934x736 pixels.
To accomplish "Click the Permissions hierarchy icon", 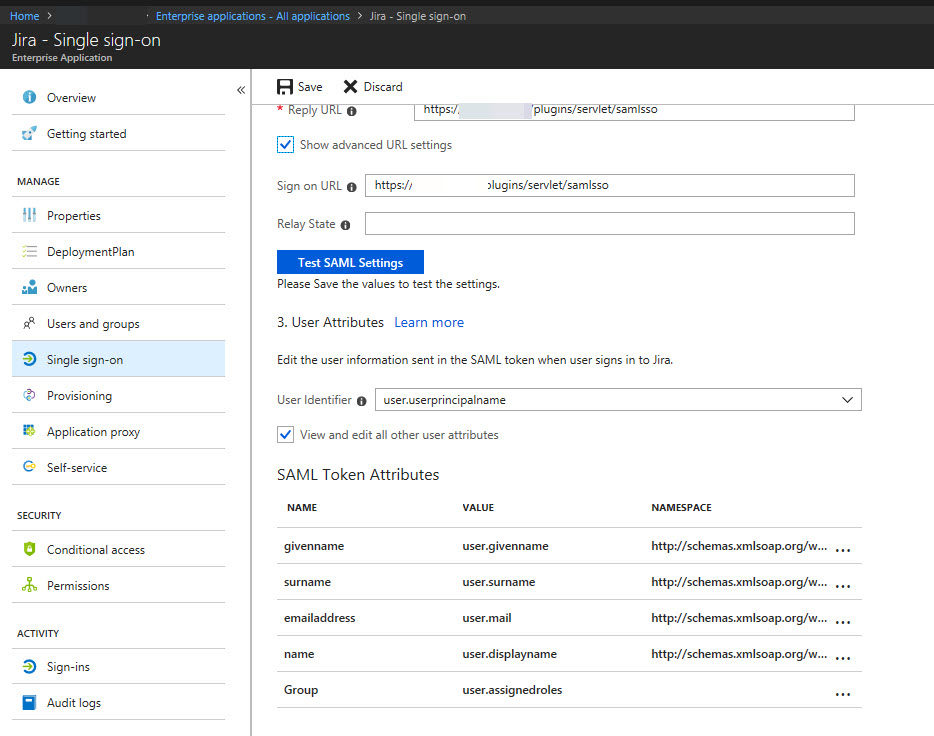I will click(x=29, y=585).
